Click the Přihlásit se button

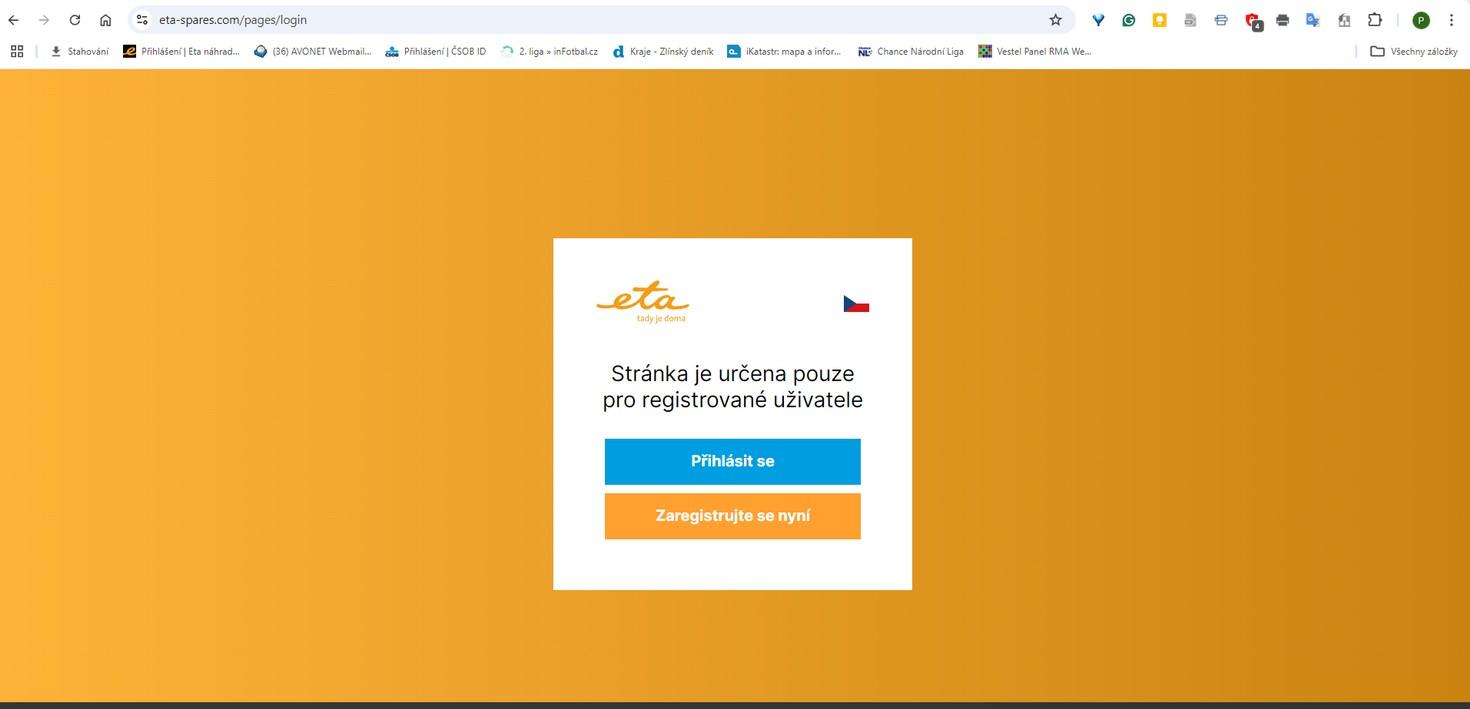click(x=732, y=461)
